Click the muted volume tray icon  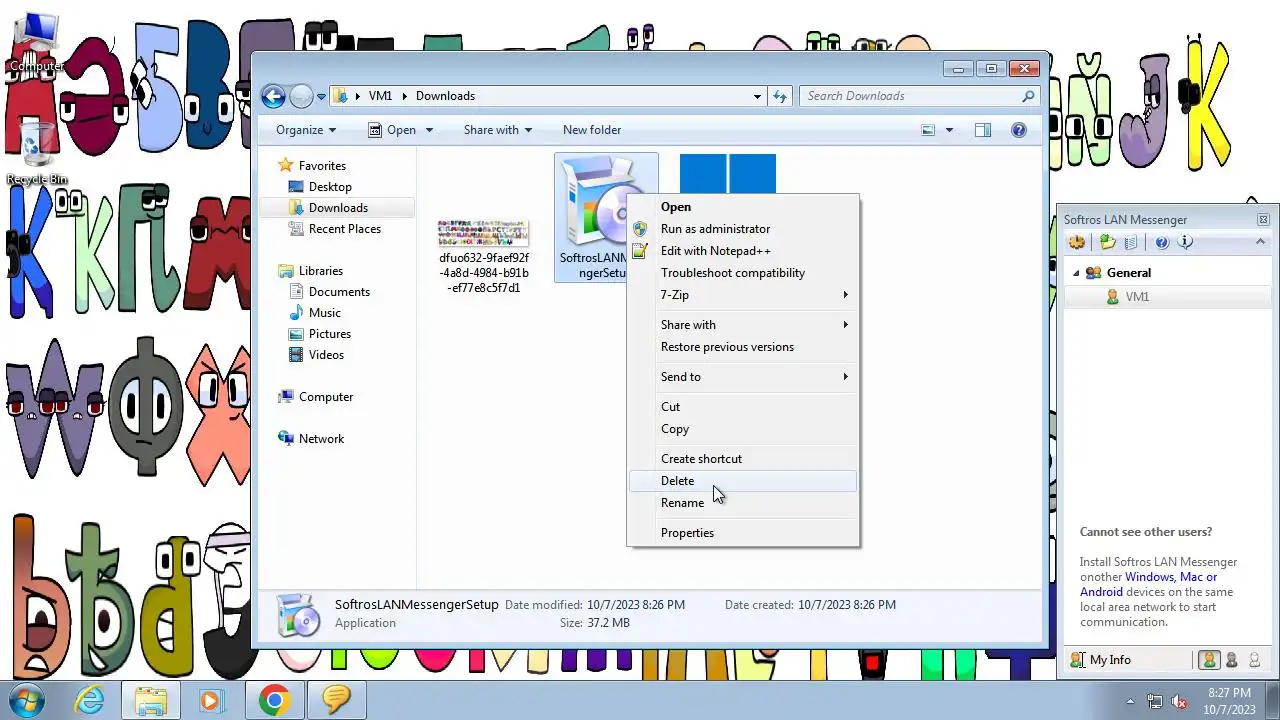pyautogui.click(x=1179, y=701)
